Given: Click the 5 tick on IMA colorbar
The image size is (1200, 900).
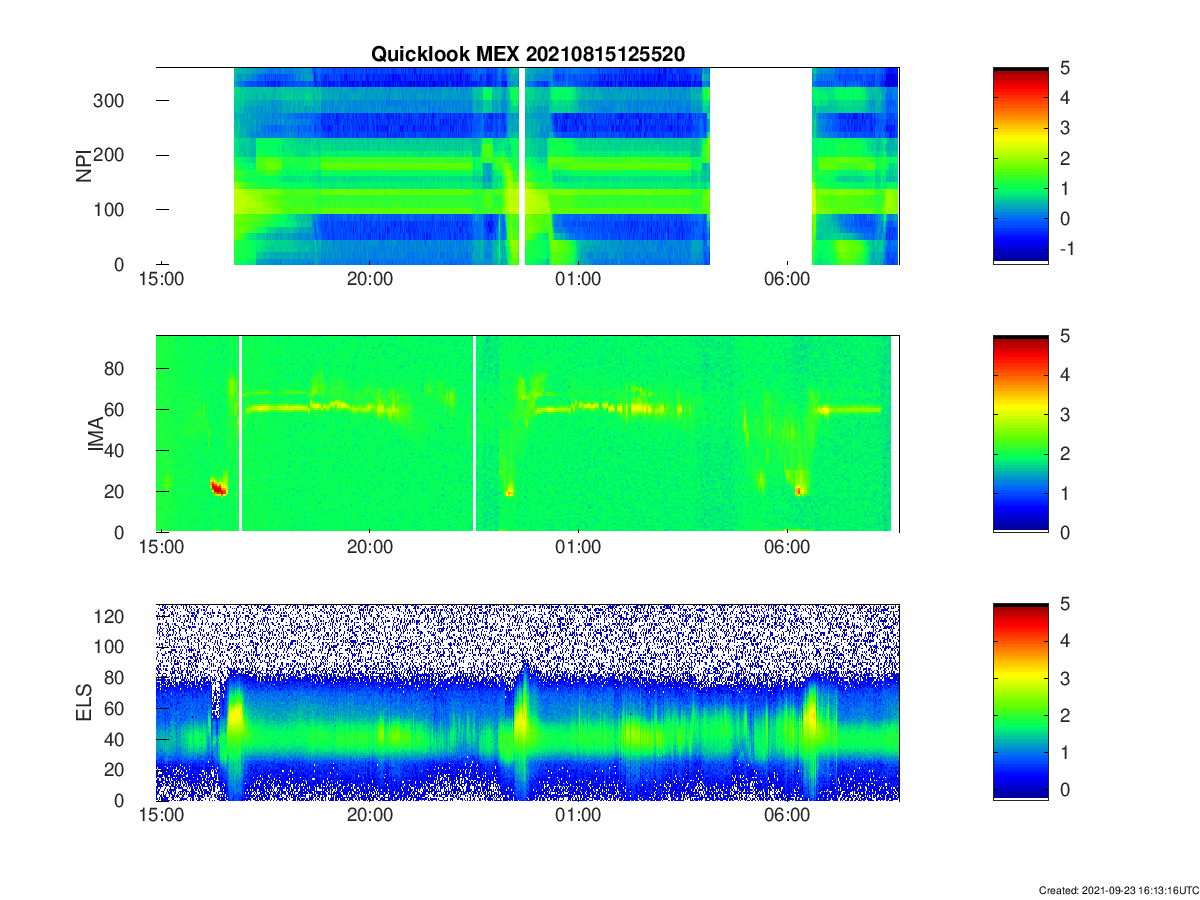Looking at the screenshot, I should point(1065,337).
